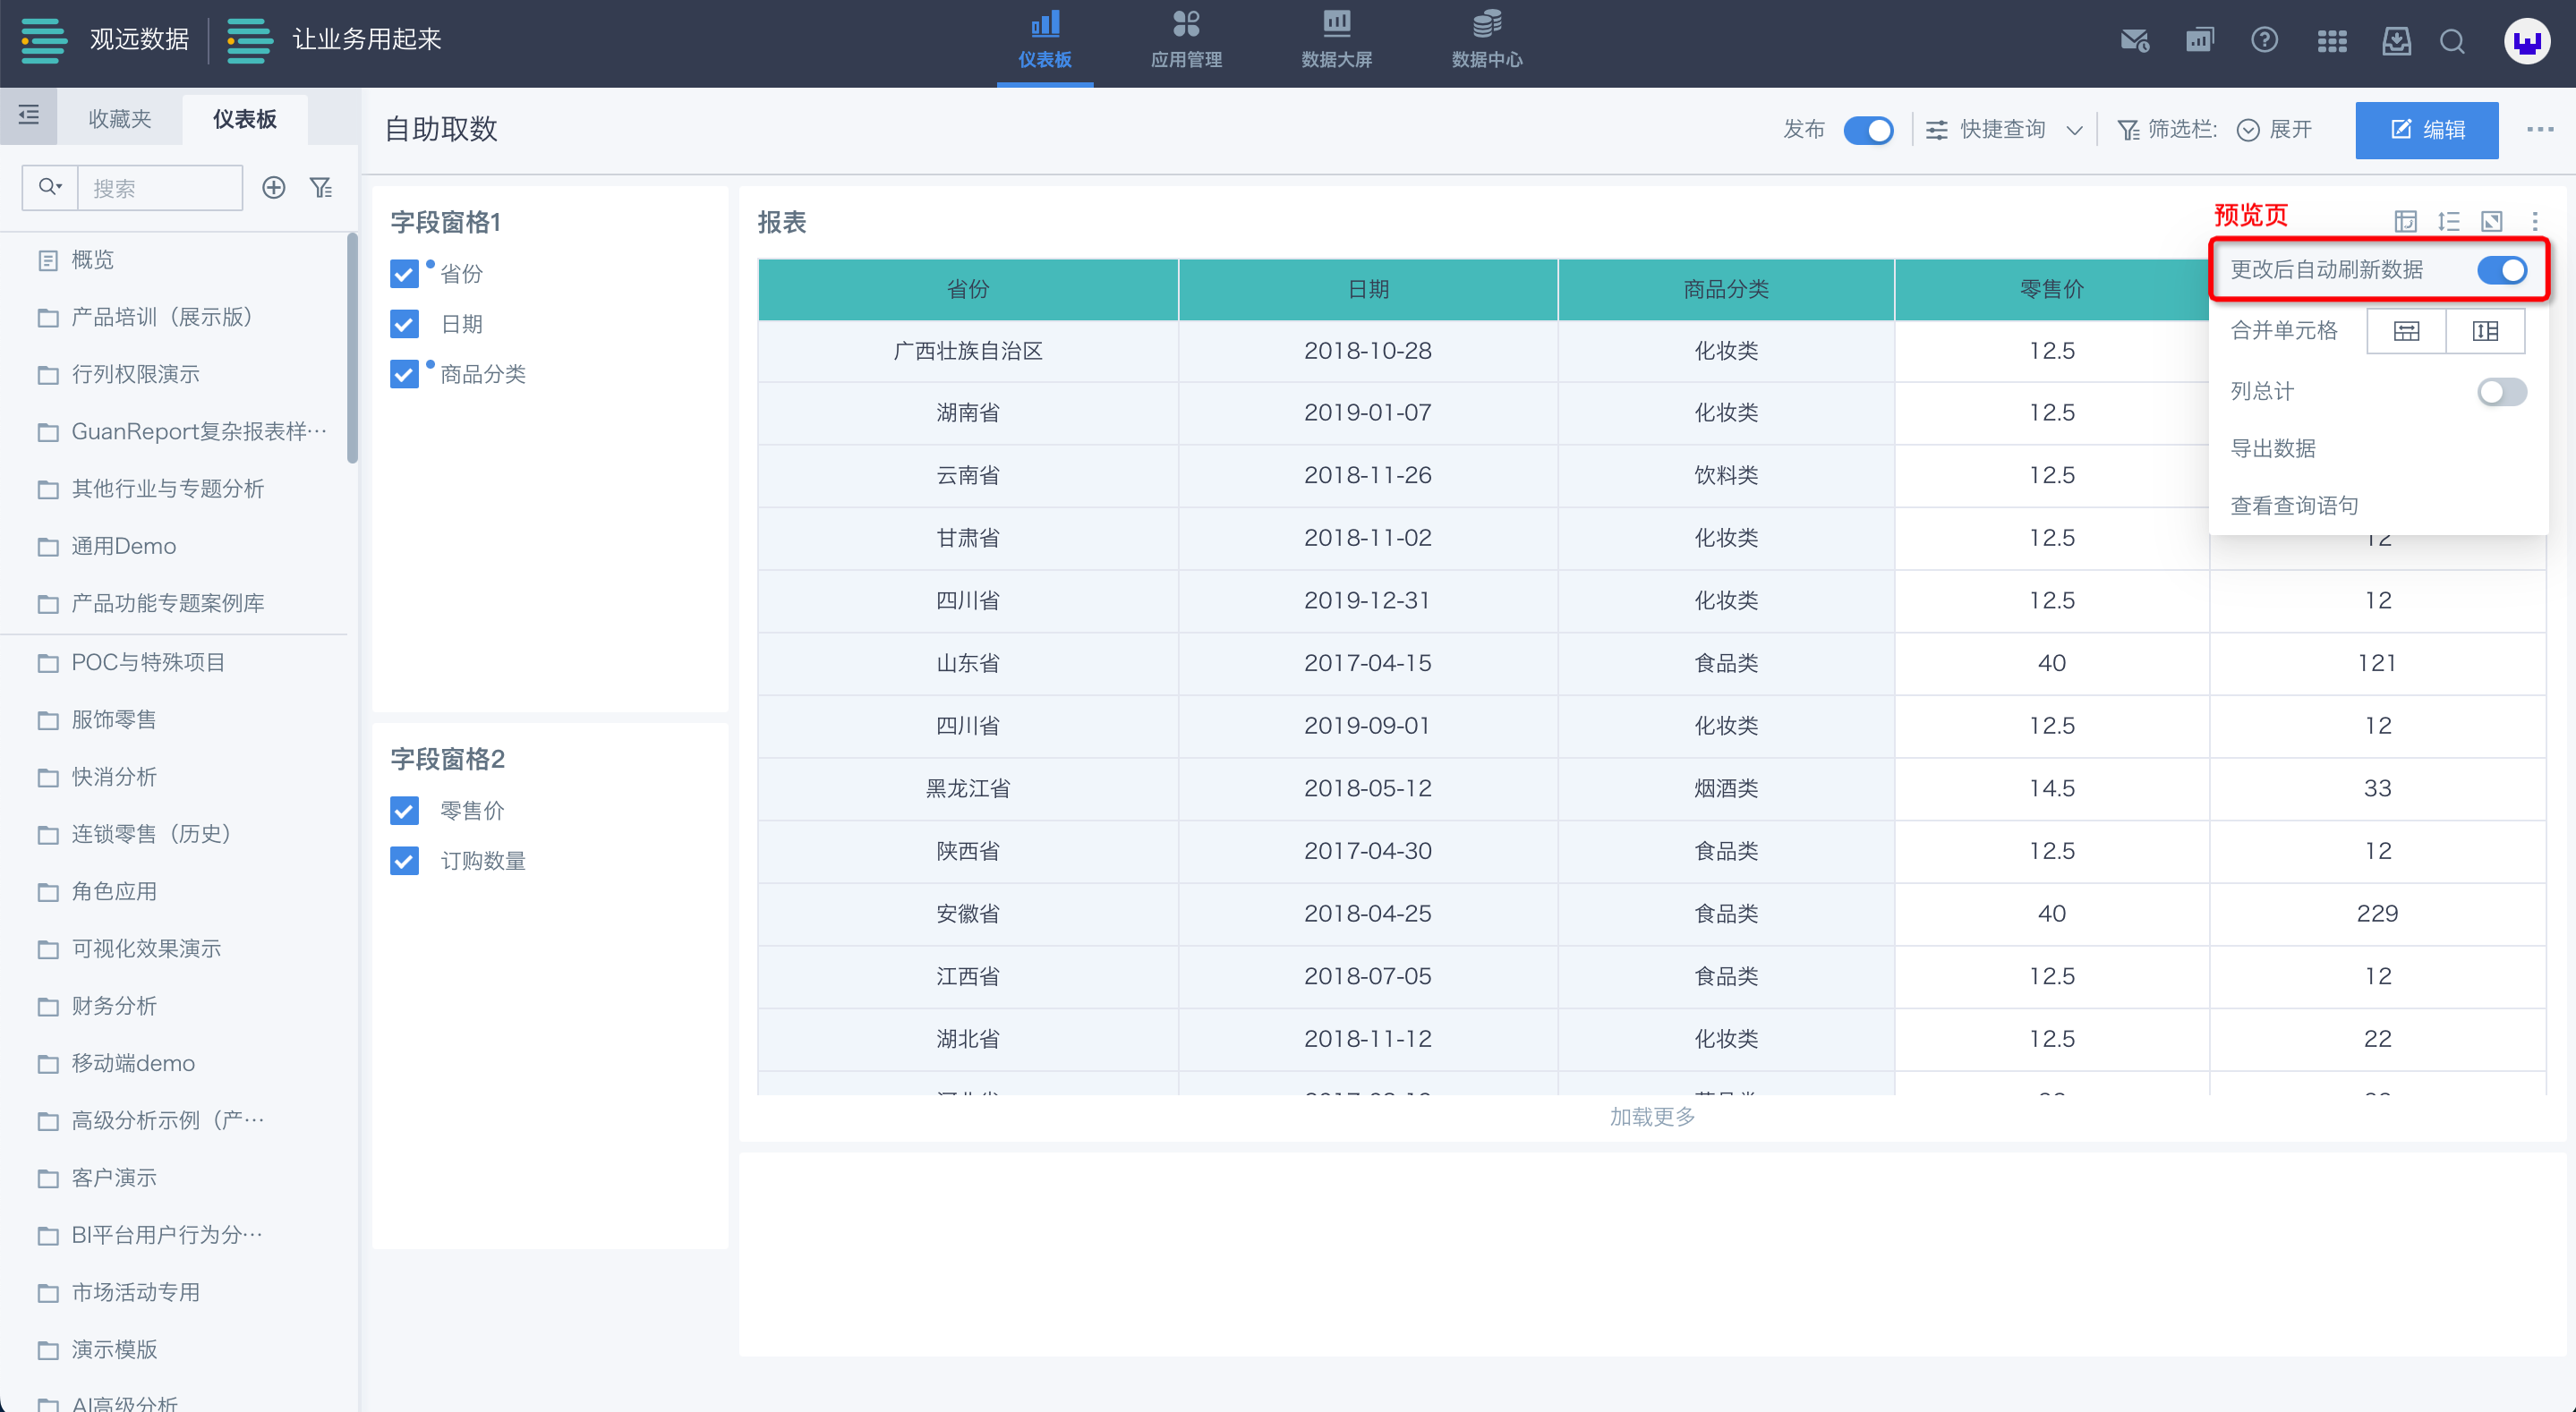
Task: Click the sidebar filter funnel icon
Action: 321,188
